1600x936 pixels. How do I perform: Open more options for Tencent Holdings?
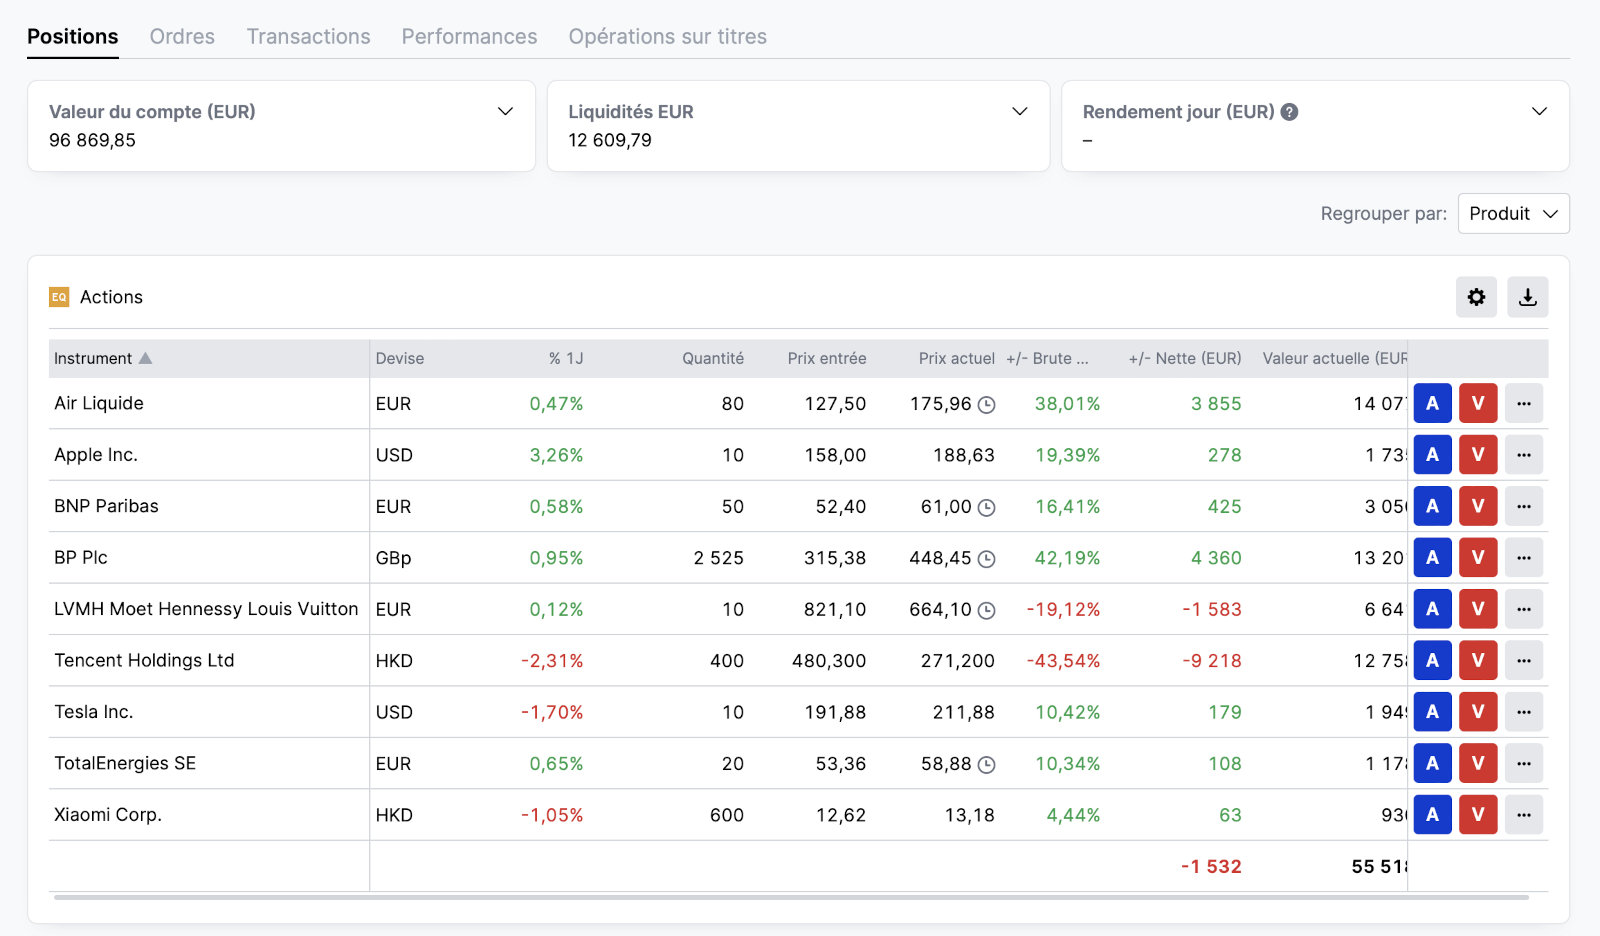pos(1523,661)
